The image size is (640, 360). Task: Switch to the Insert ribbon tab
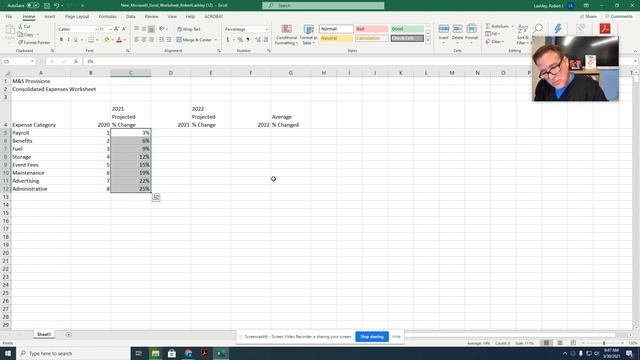click(x=49, y=17)
